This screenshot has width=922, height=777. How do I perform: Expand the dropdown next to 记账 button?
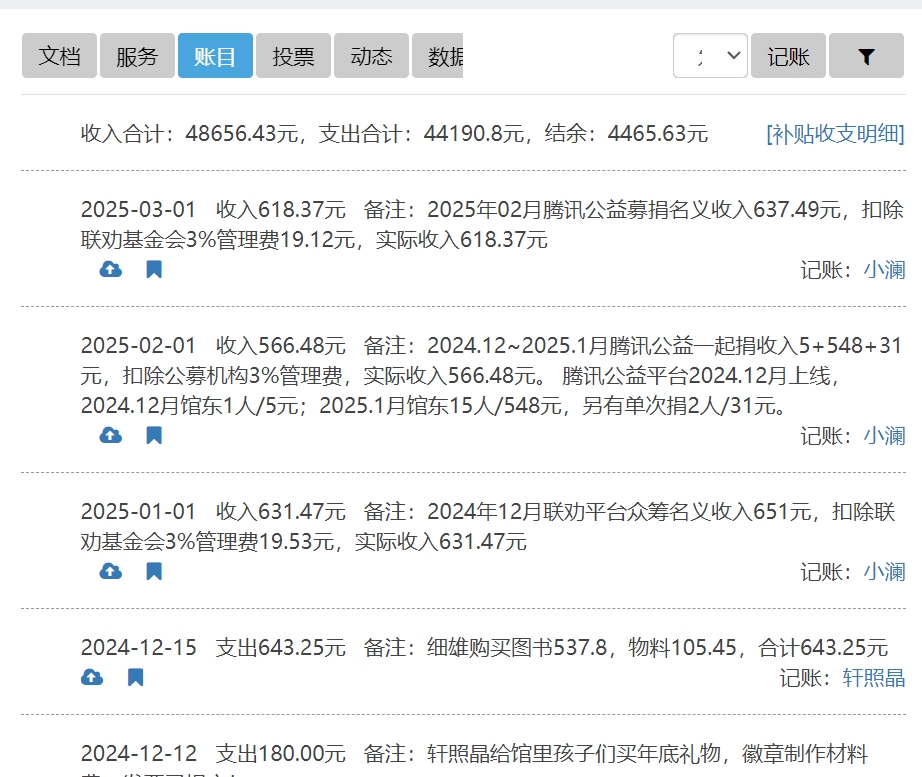710,56
